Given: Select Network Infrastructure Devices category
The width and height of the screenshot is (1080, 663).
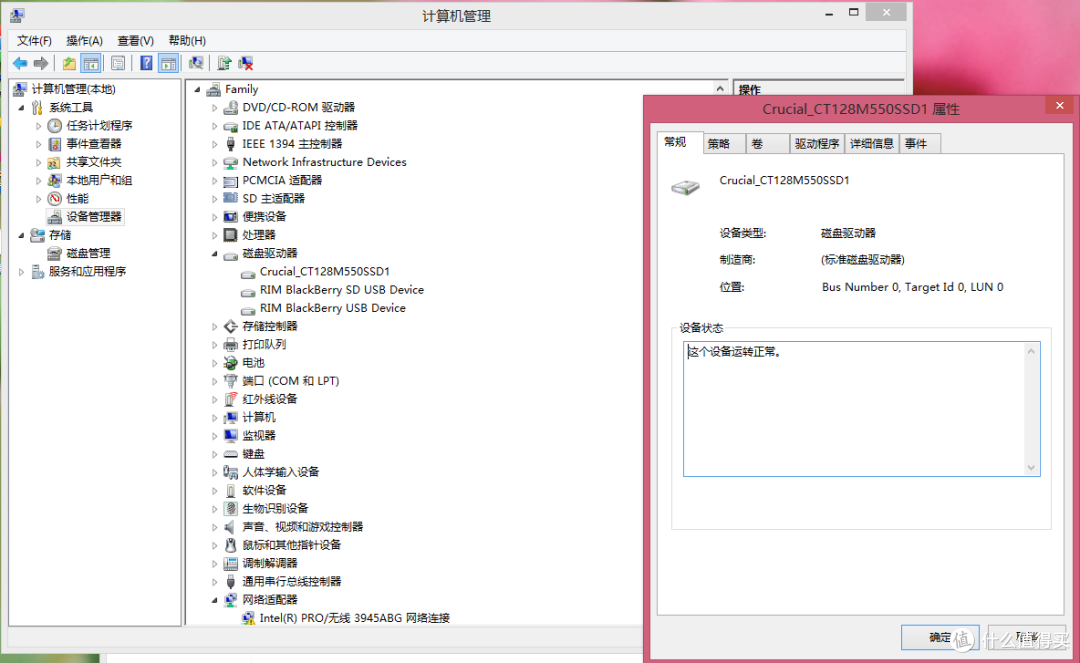Looking at the screenshot, I should click(324, 162).
